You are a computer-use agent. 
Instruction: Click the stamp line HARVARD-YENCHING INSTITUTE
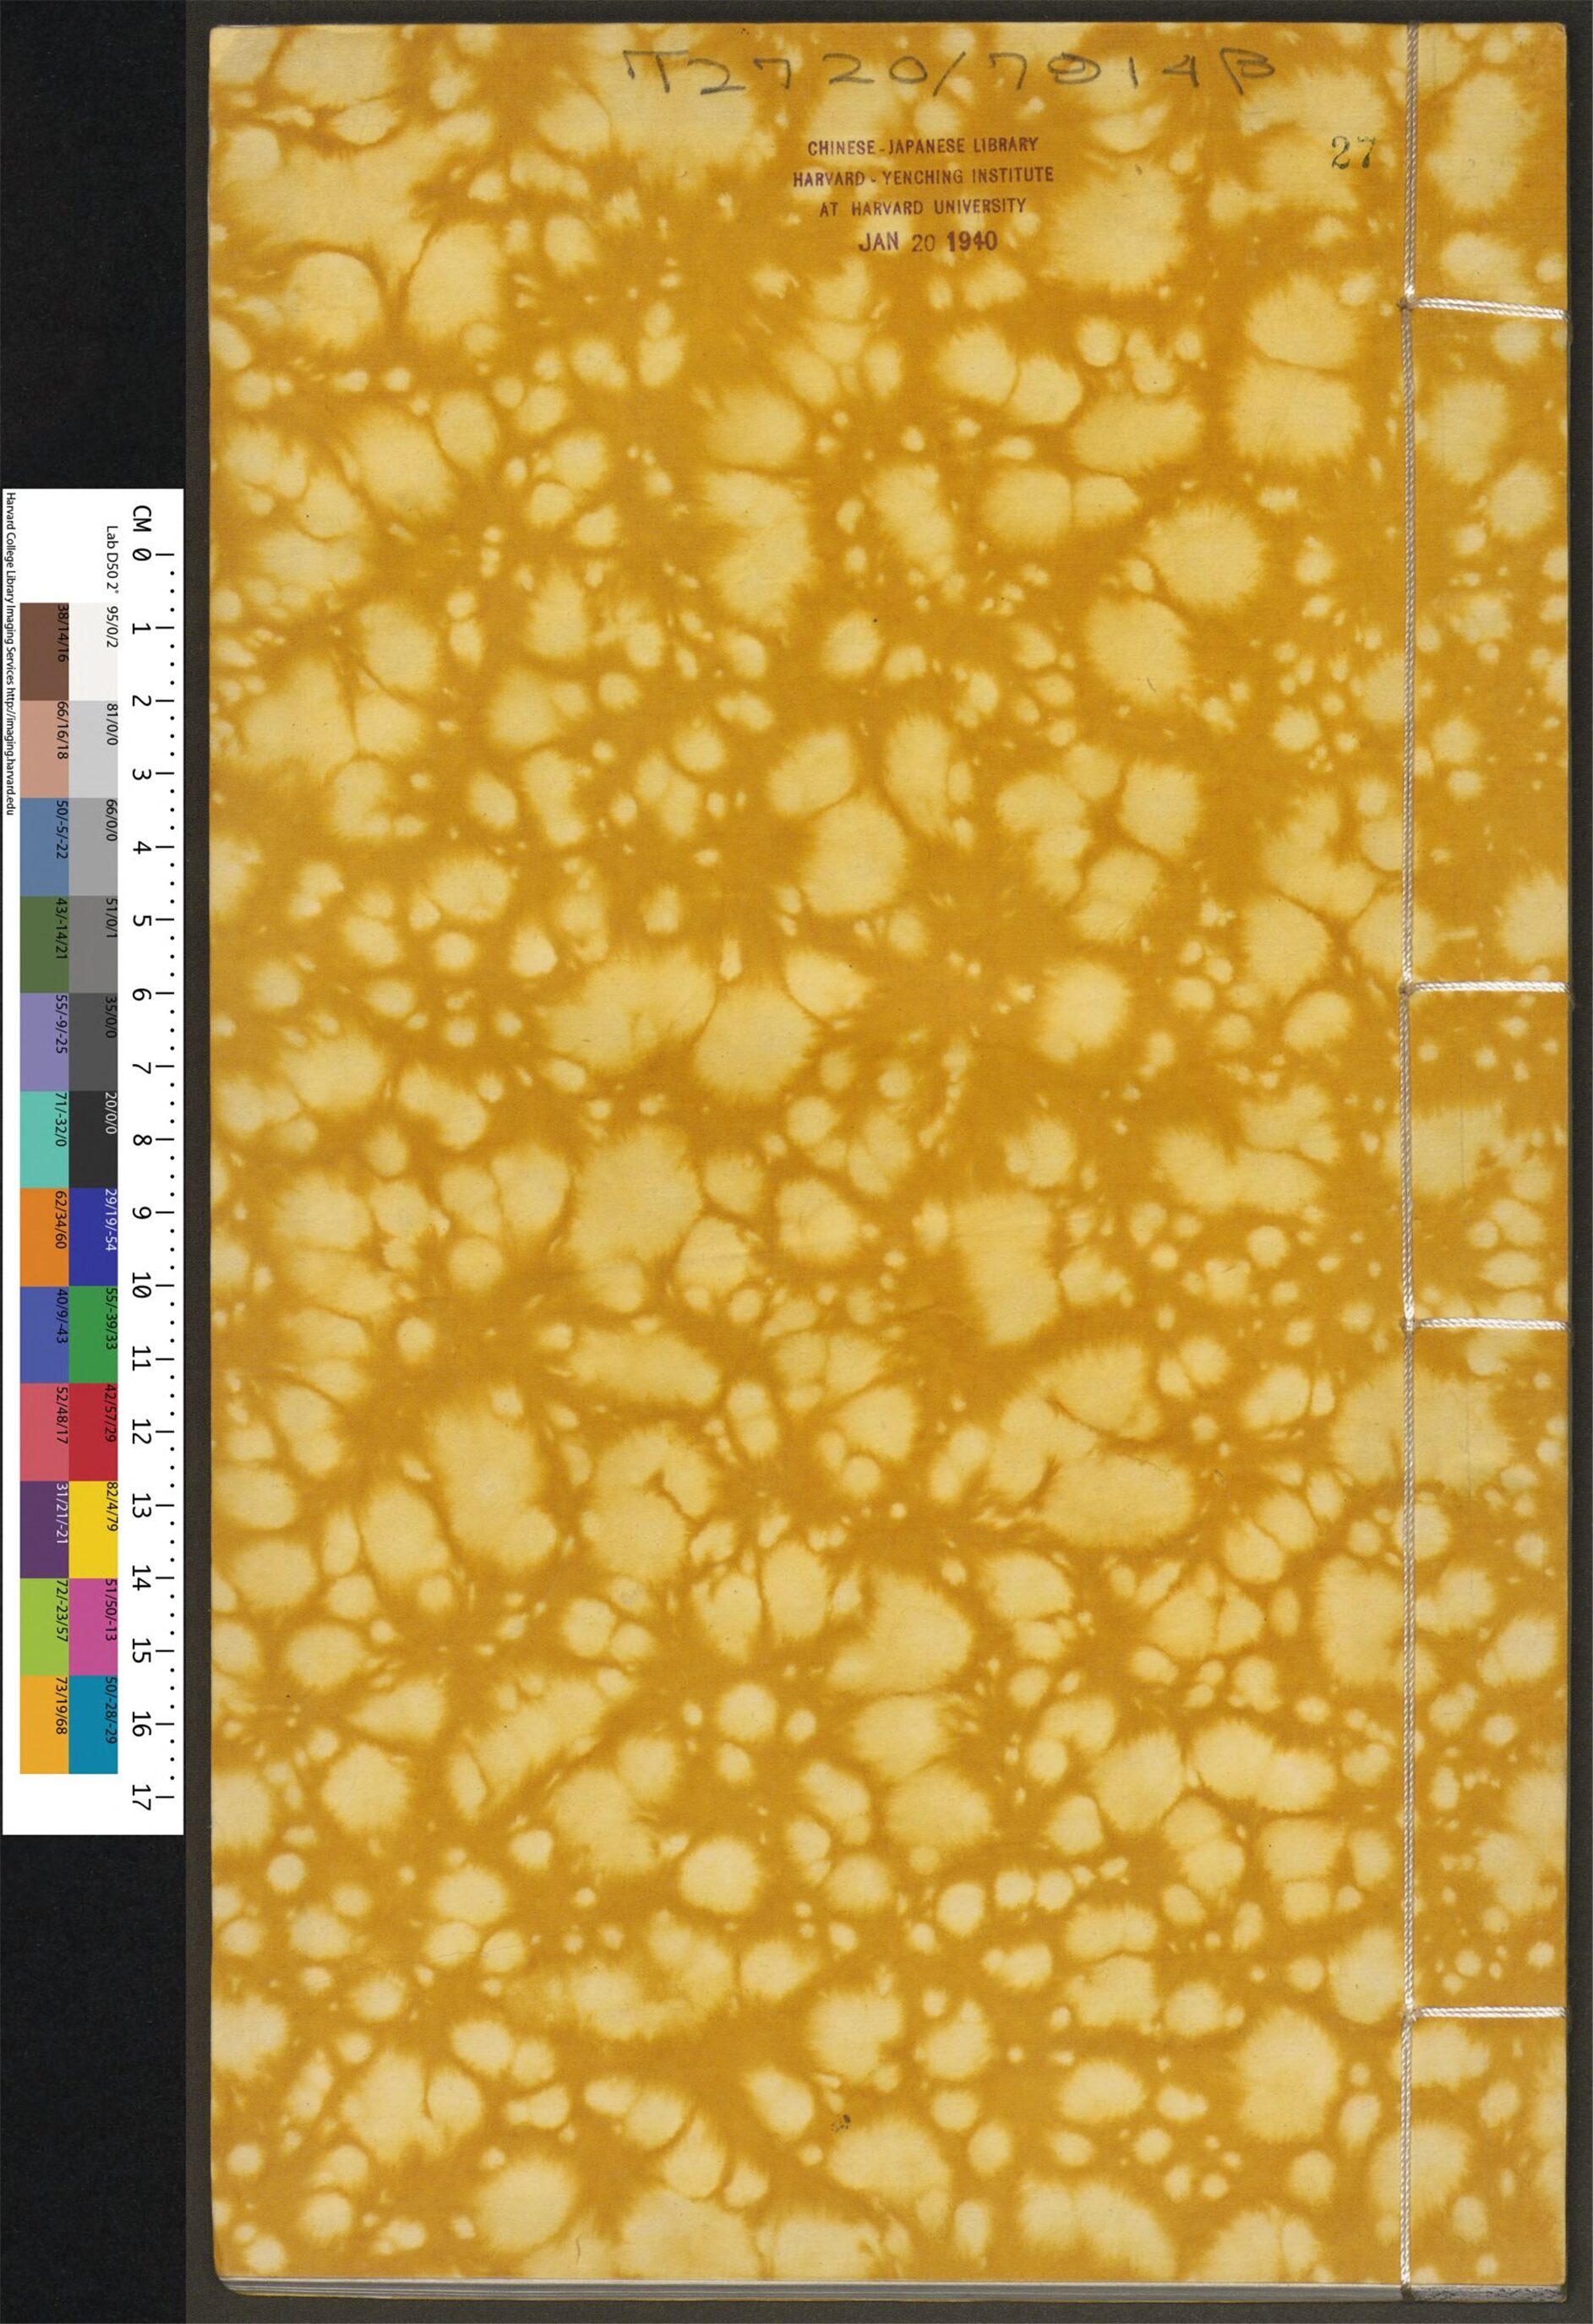pos(923,177)
